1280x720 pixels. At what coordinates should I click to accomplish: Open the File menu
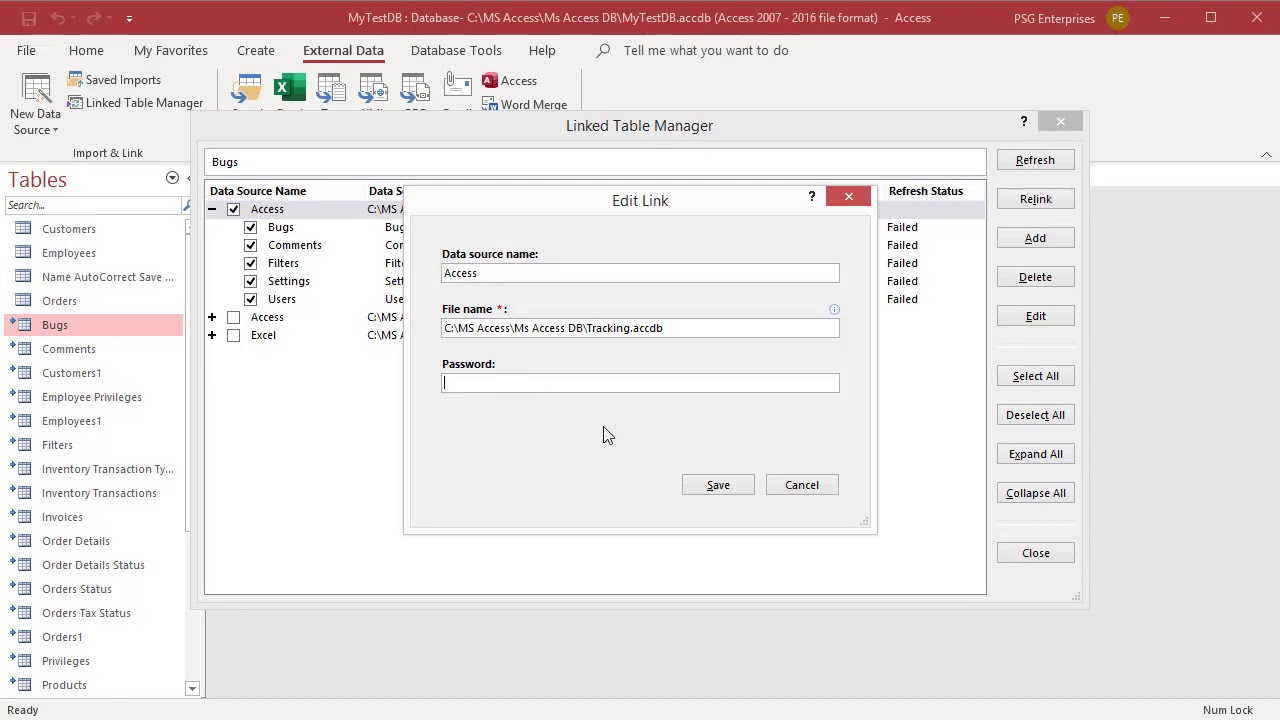click(26, 51)
